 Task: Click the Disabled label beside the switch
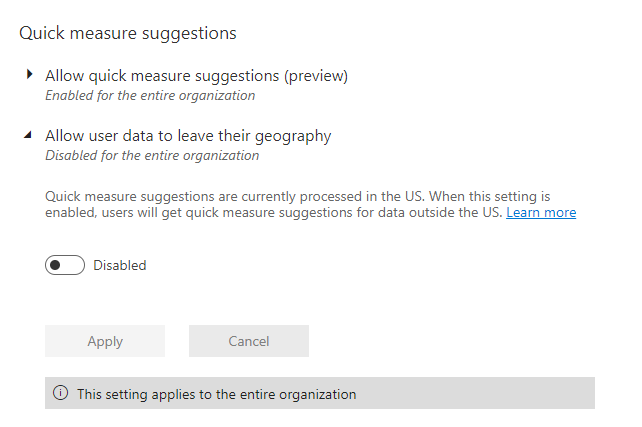(120, 265)
